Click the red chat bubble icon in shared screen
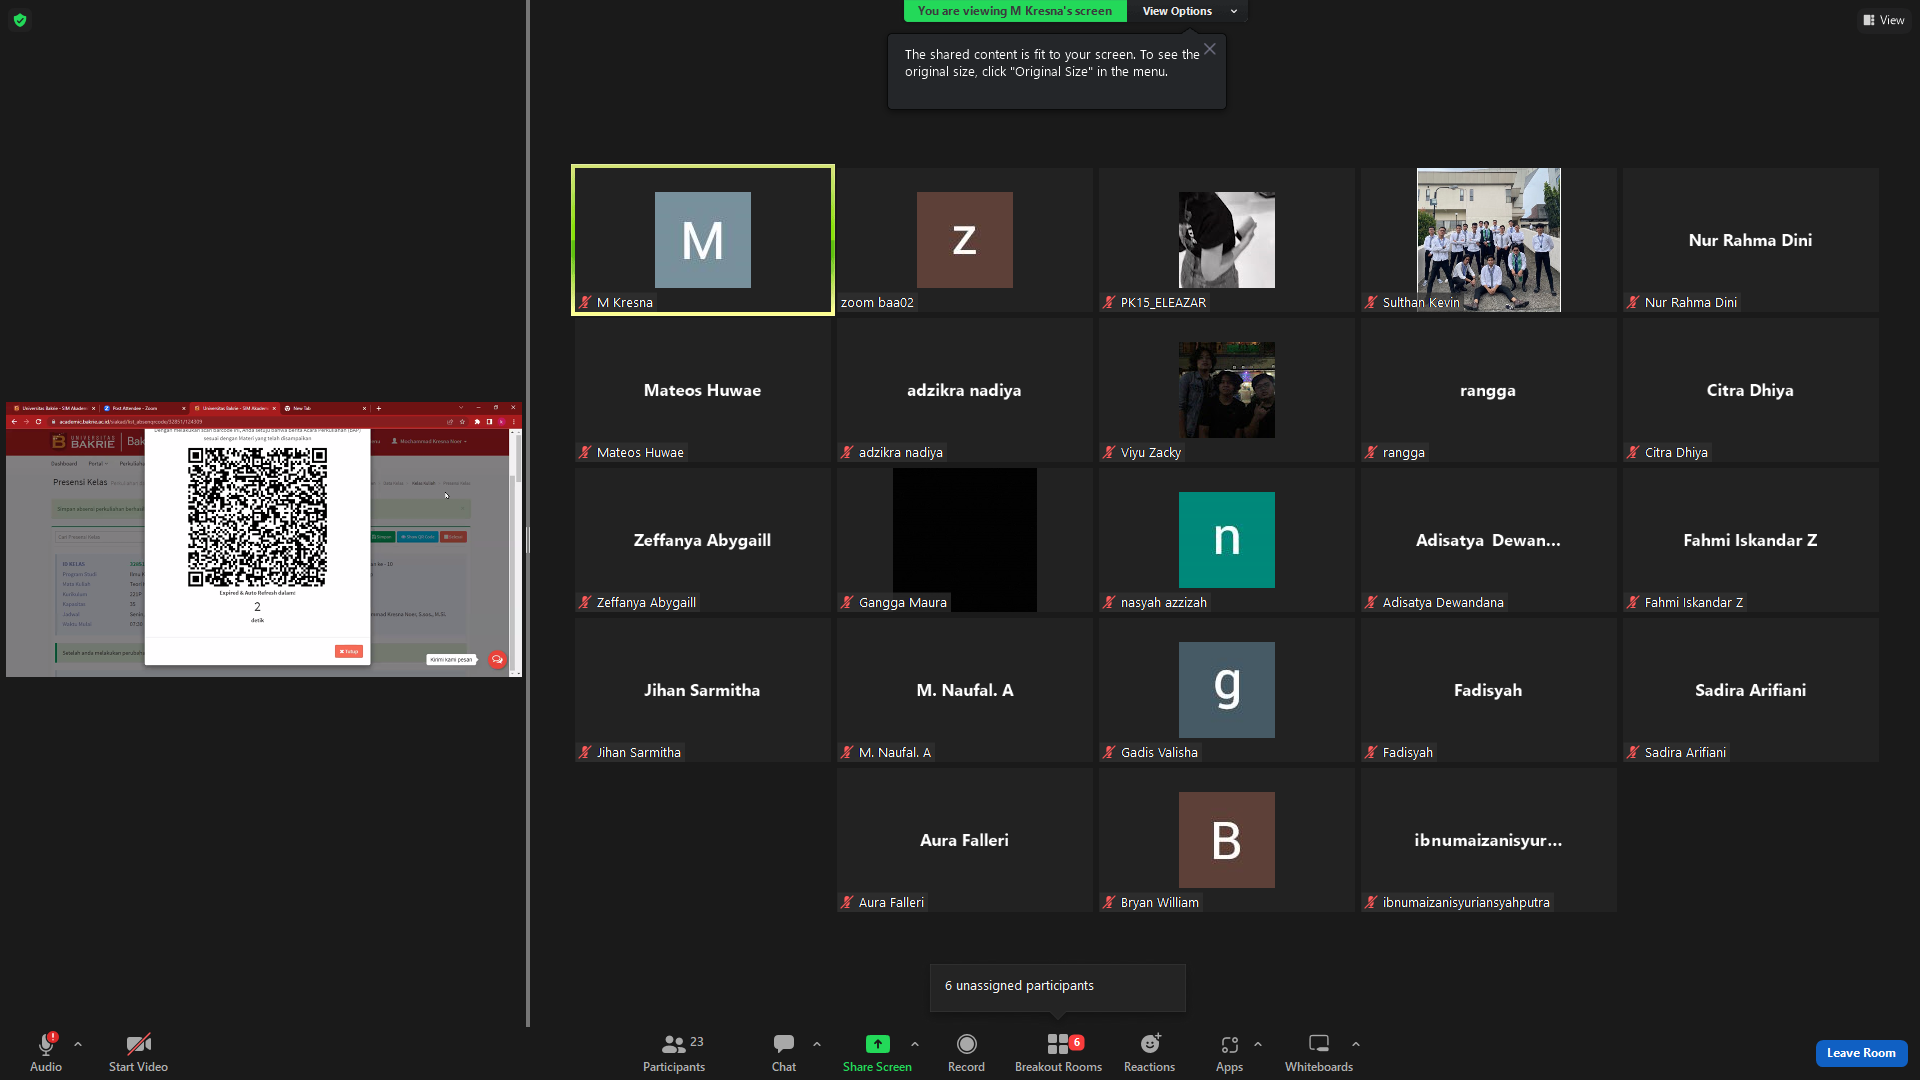The height and width of the screenshot is (1080, 1920). point(497,660)
